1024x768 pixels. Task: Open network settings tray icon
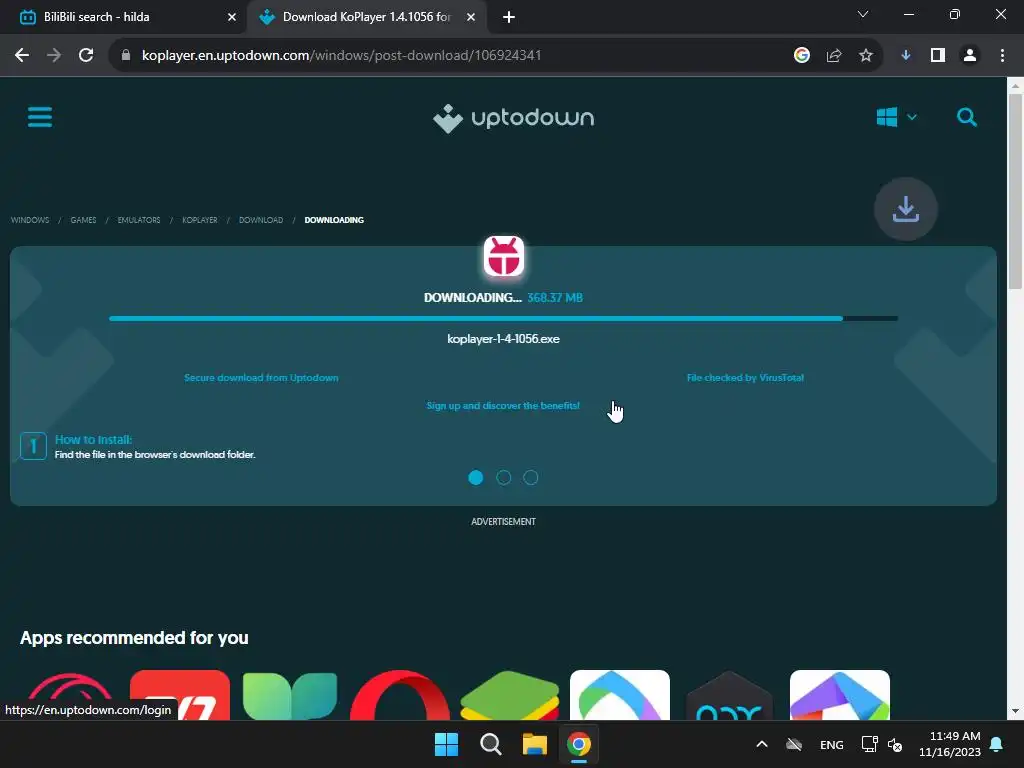869,744
